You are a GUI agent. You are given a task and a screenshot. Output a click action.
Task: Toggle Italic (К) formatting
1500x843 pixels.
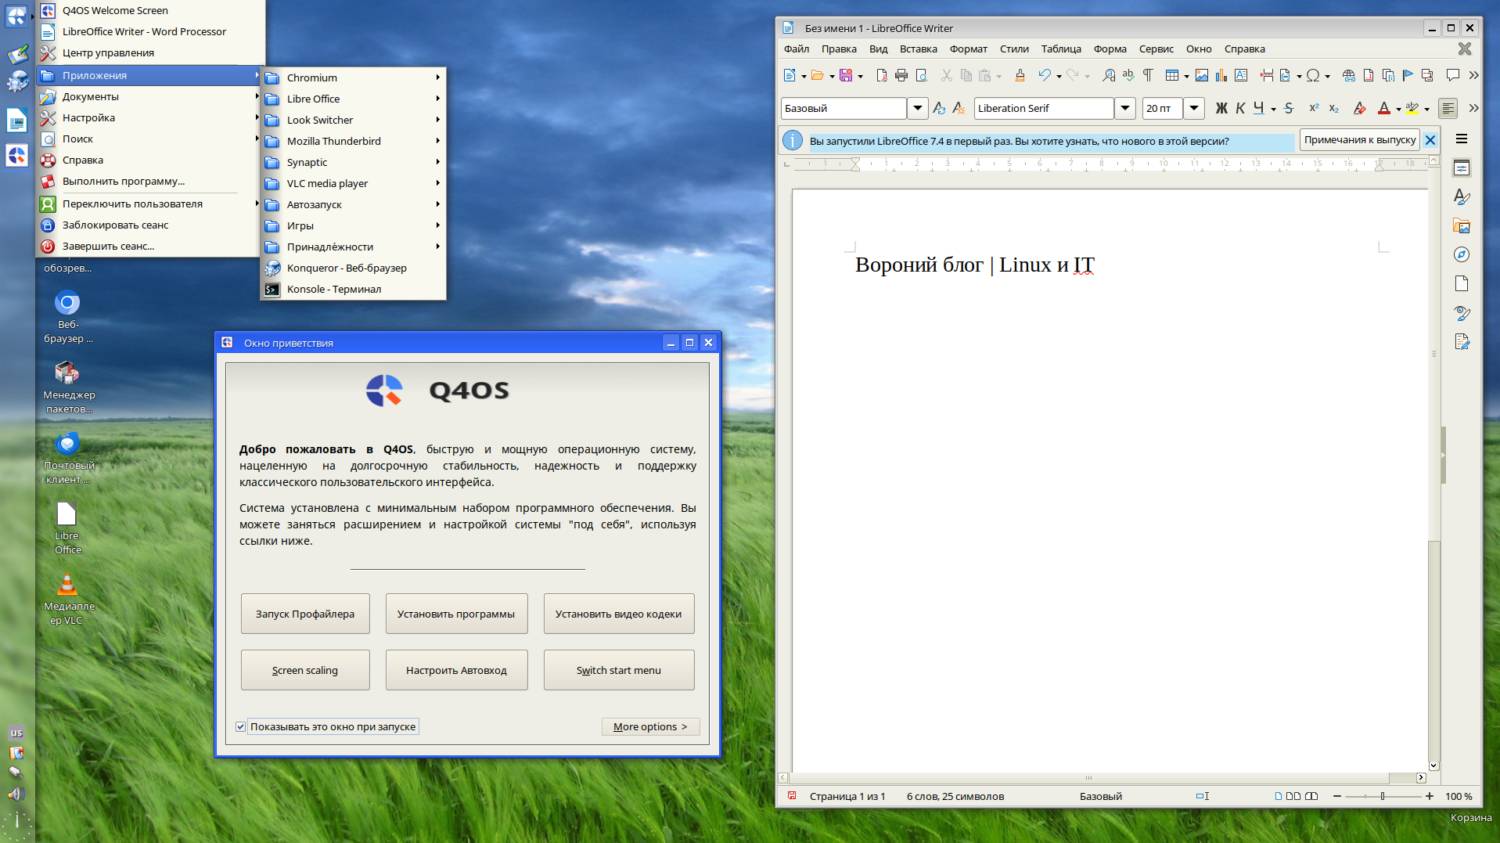pyautogui.click(x=1240, y=108)
